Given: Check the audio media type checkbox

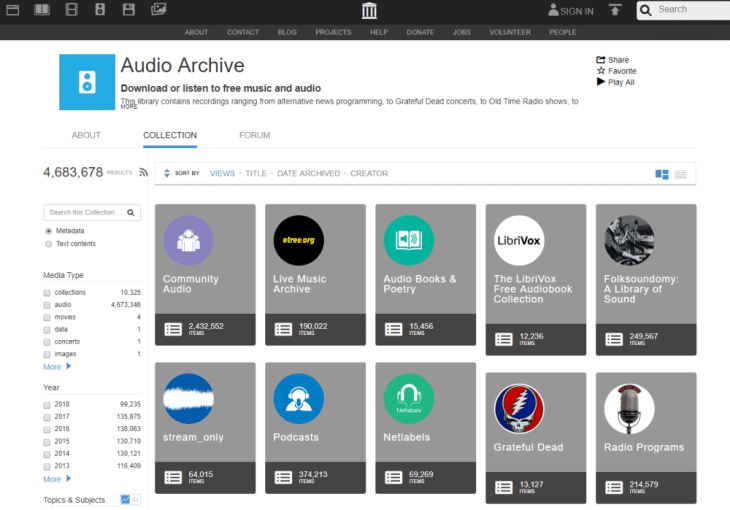Looking at the screenshot, I should [47, 305].
